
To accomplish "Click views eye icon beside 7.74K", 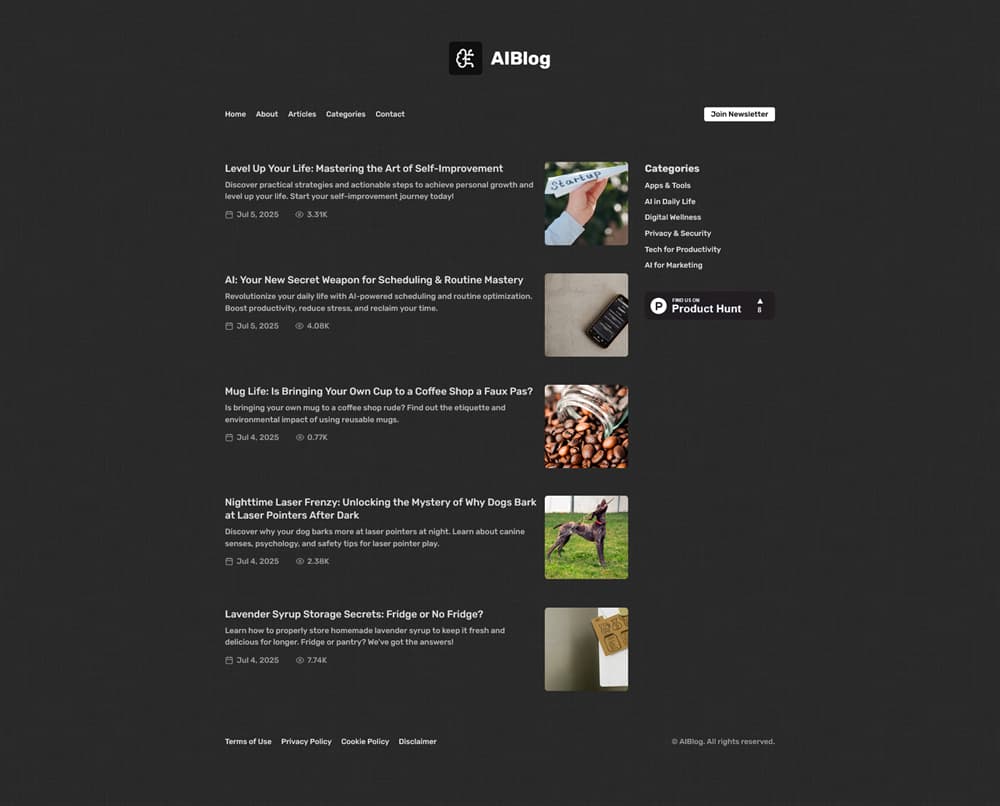I will pyautogui.click(x=300, y=661).
